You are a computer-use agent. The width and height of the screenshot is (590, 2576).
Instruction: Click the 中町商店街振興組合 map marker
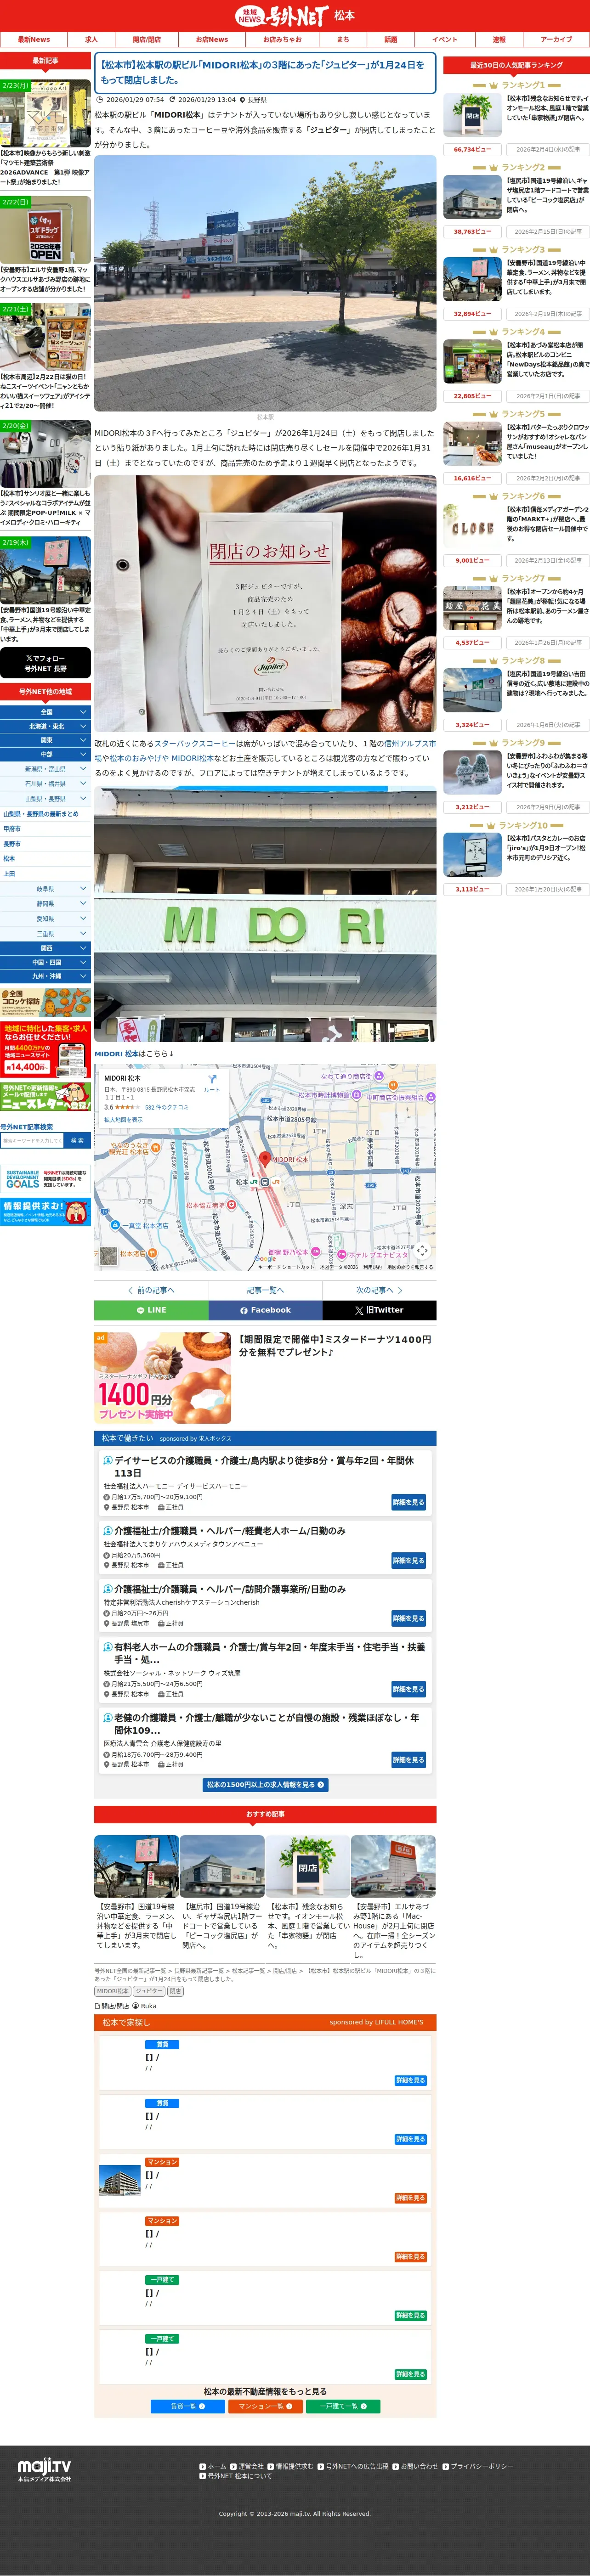point(430,1097)
